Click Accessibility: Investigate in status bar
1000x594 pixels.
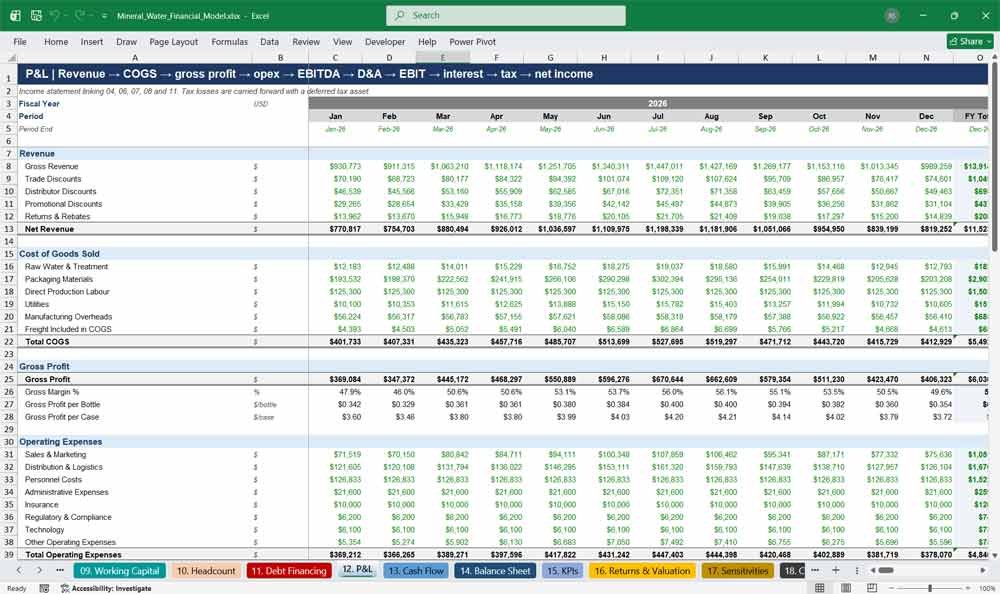tap(106, 588)
